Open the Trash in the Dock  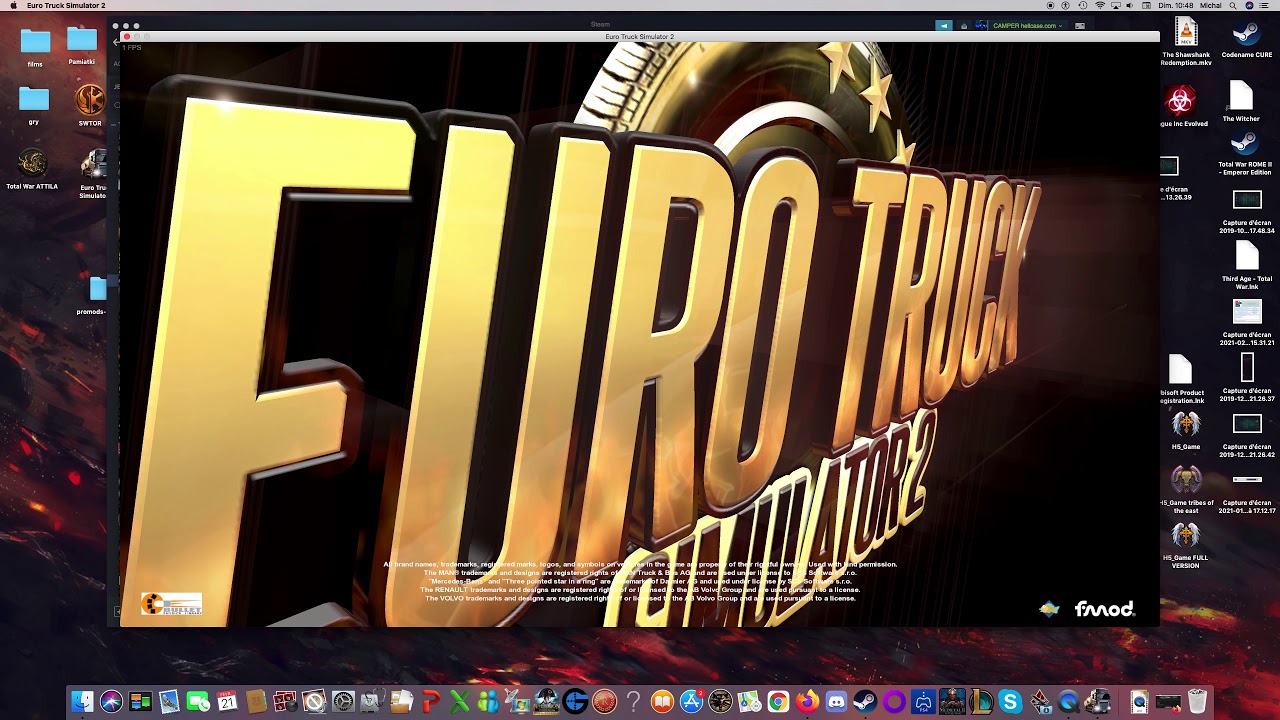click(x=1197, y=702)
